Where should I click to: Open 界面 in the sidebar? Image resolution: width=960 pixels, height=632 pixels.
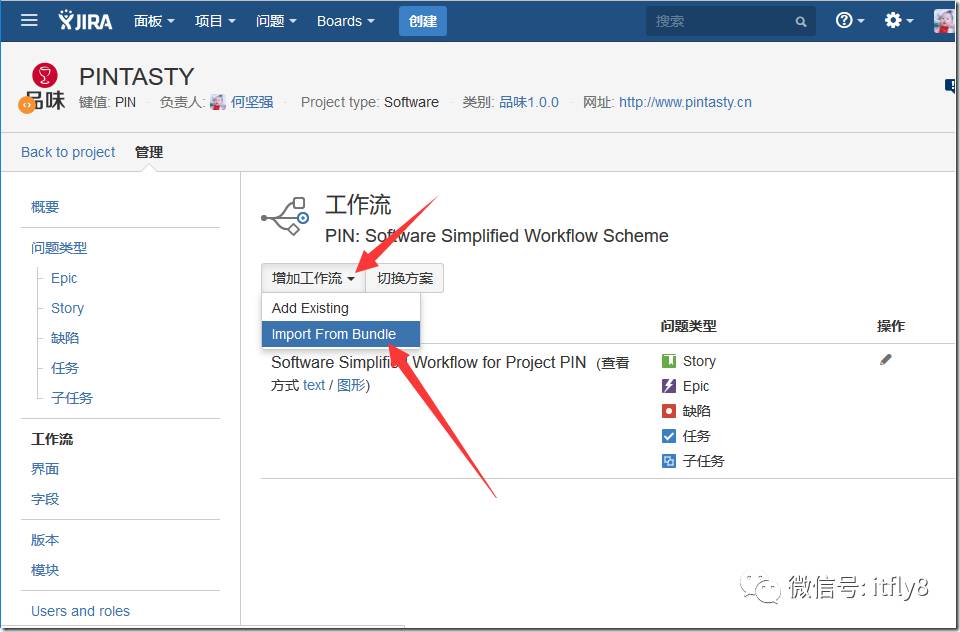pos(45,469)
